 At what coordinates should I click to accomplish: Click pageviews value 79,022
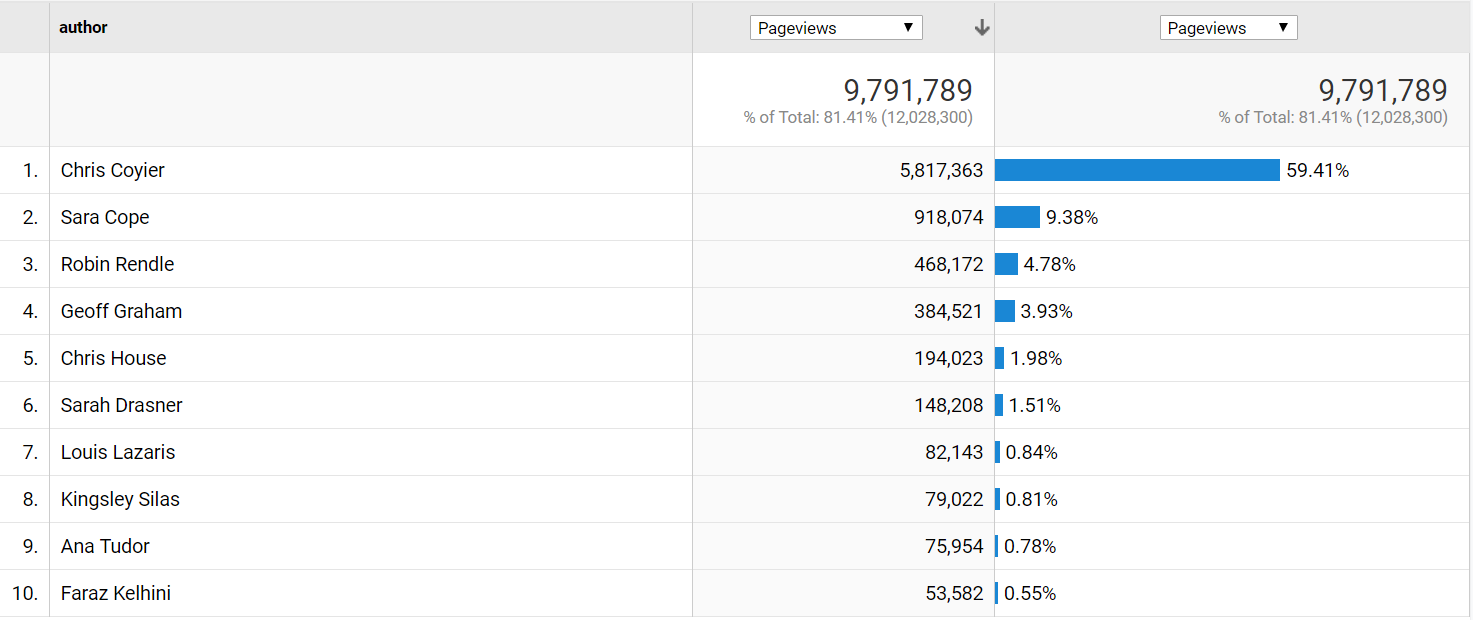point(954,499)
